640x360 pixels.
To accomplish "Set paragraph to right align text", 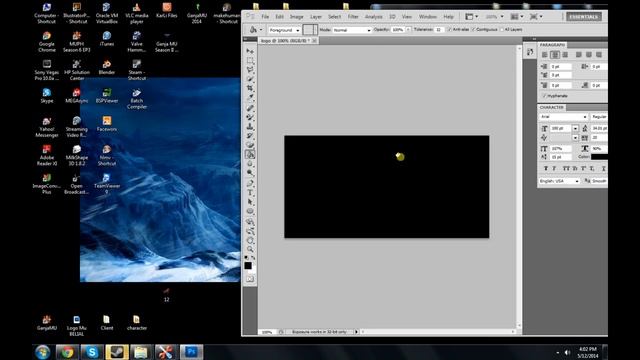I will [x=565, y=55].
